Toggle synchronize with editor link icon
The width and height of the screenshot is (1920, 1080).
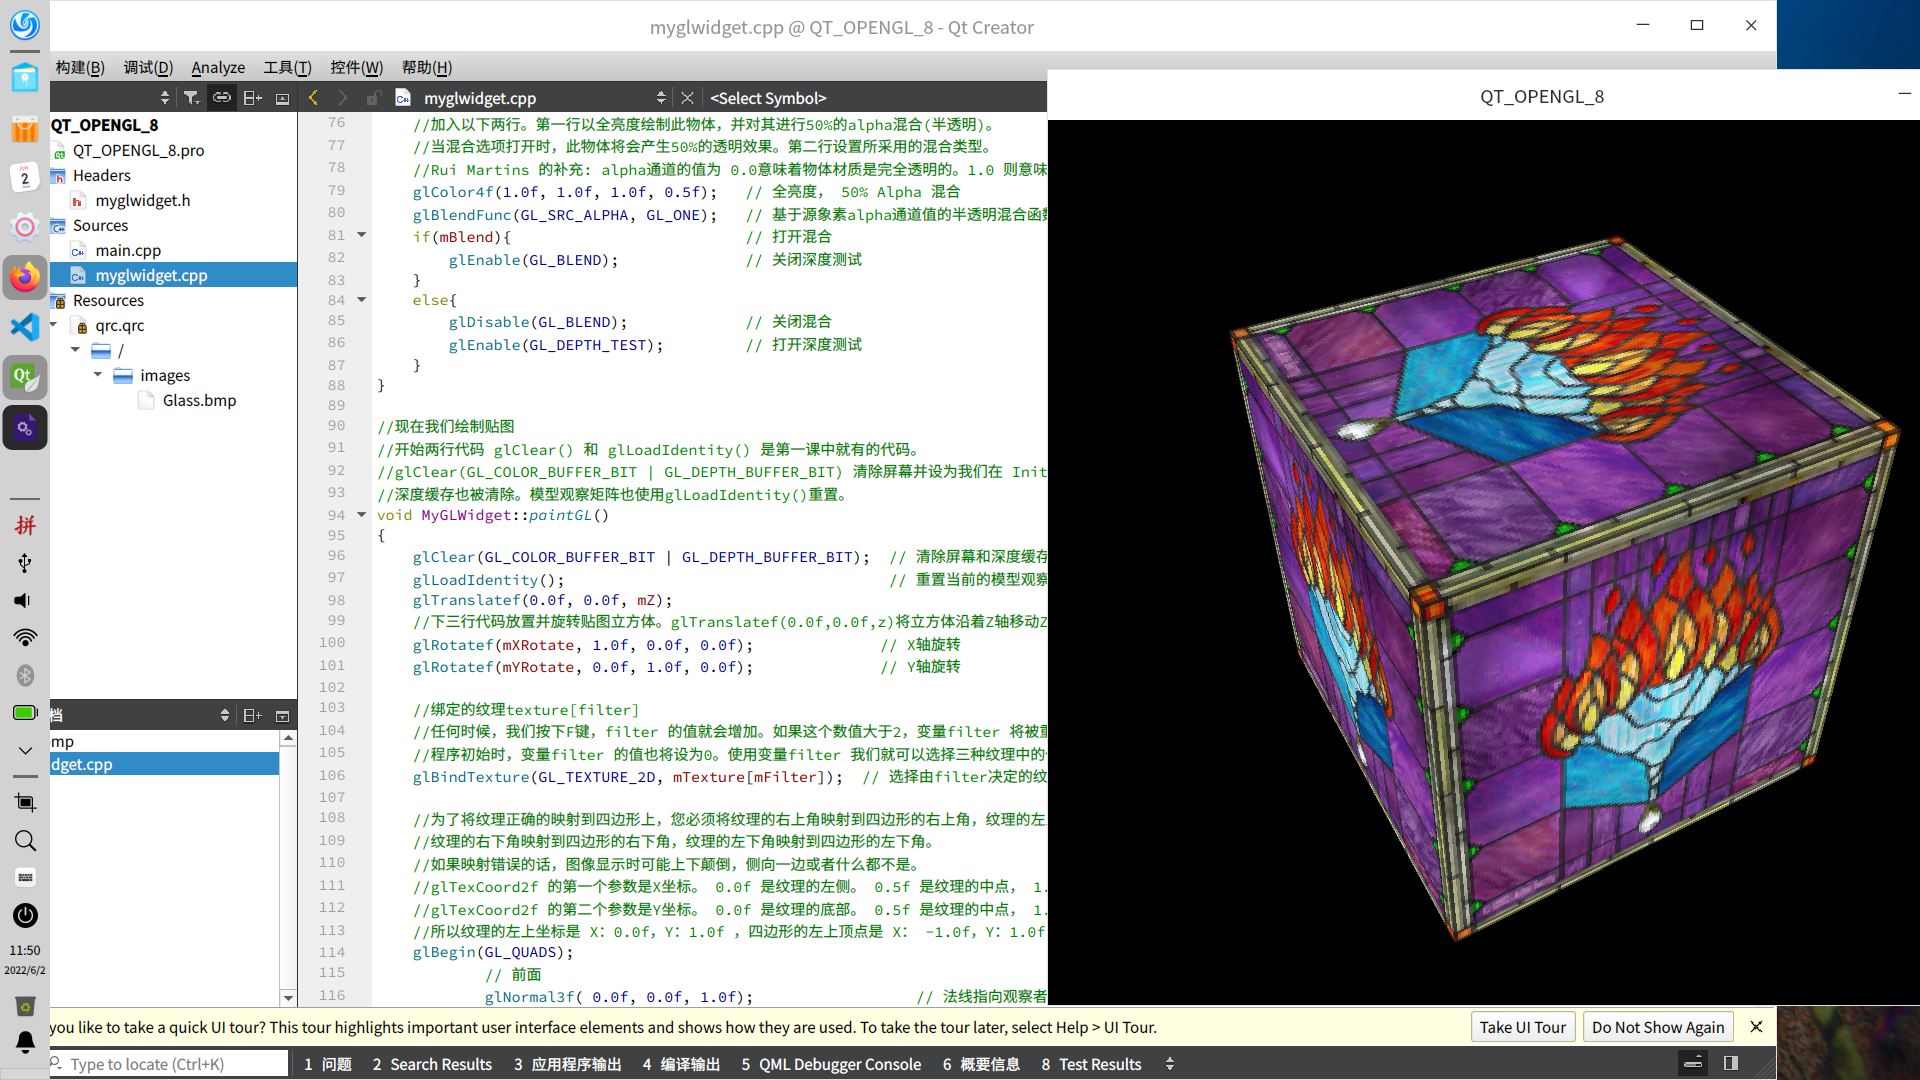(x=222, y=98)
